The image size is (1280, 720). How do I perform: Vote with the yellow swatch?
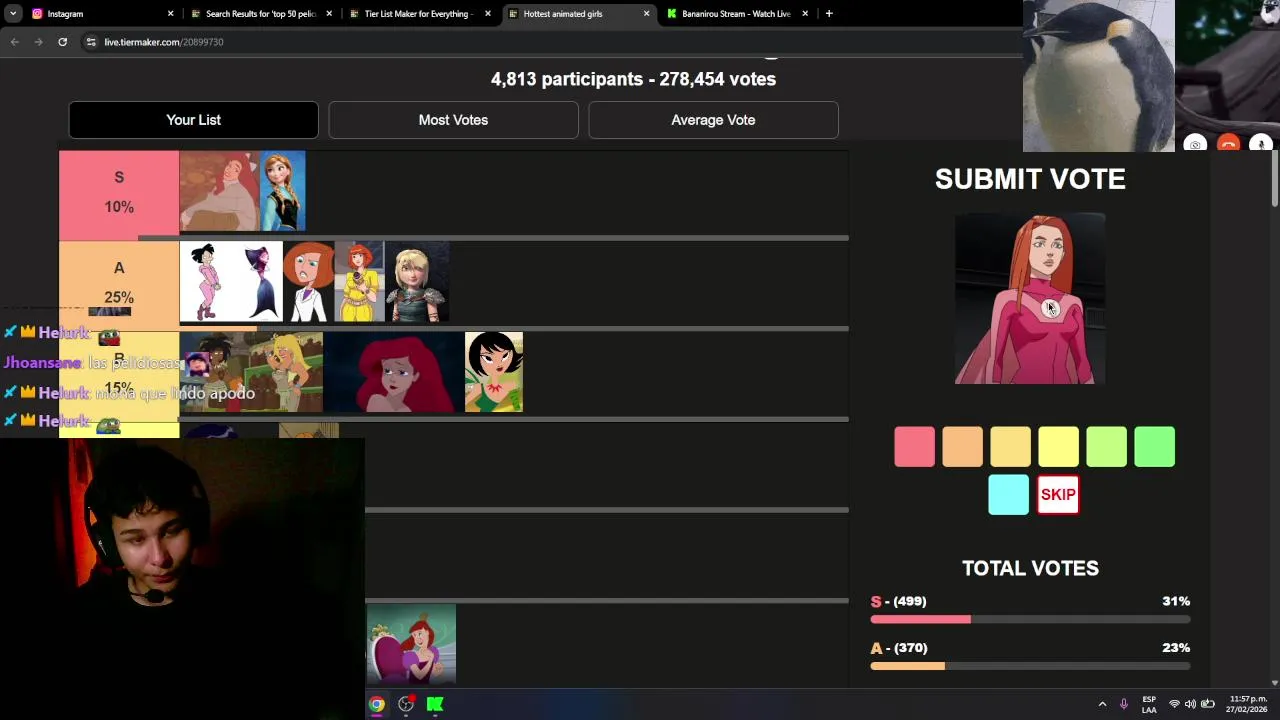1058,447
